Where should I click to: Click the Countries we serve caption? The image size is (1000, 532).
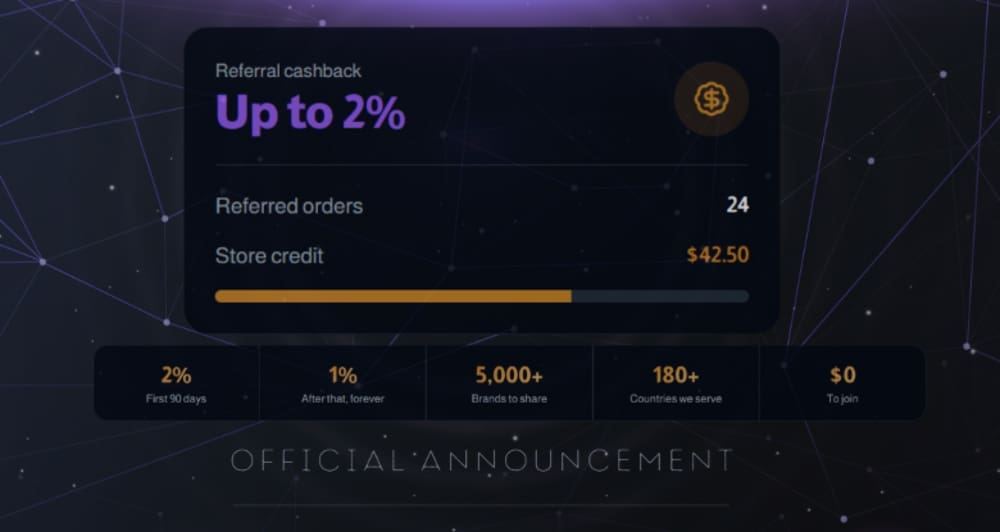(x=676, y=399)
